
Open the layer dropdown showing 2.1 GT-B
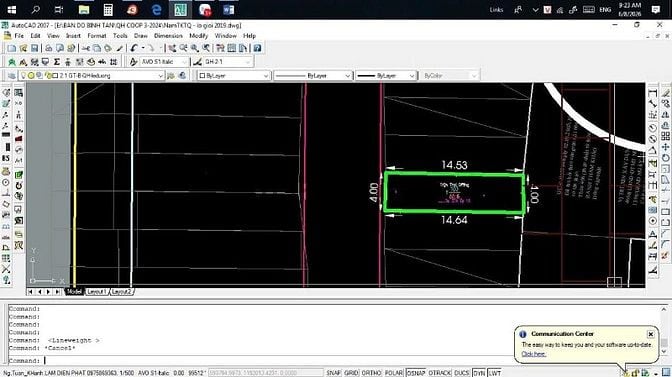[x=91, y=76]
